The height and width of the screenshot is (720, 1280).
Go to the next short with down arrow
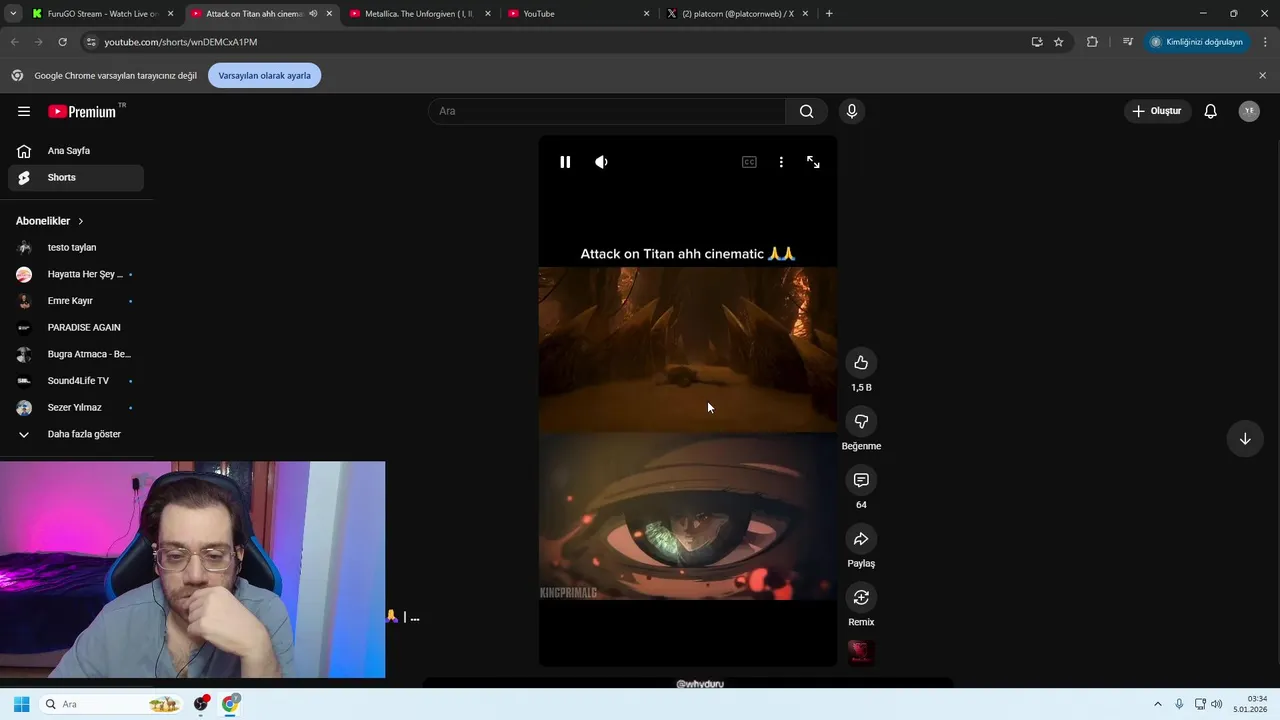point(1245,439)
